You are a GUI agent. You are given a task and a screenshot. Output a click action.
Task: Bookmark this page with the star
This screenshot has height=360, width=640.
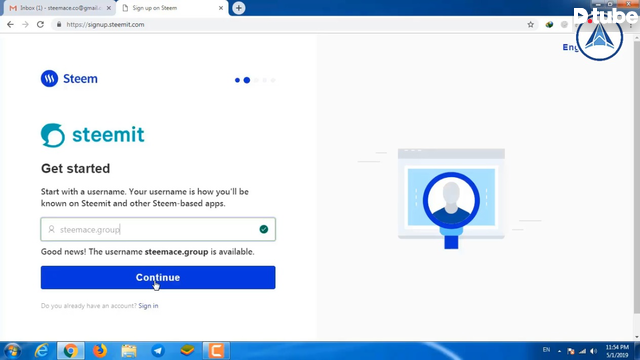pyautogui.click(x=531, y=24)
